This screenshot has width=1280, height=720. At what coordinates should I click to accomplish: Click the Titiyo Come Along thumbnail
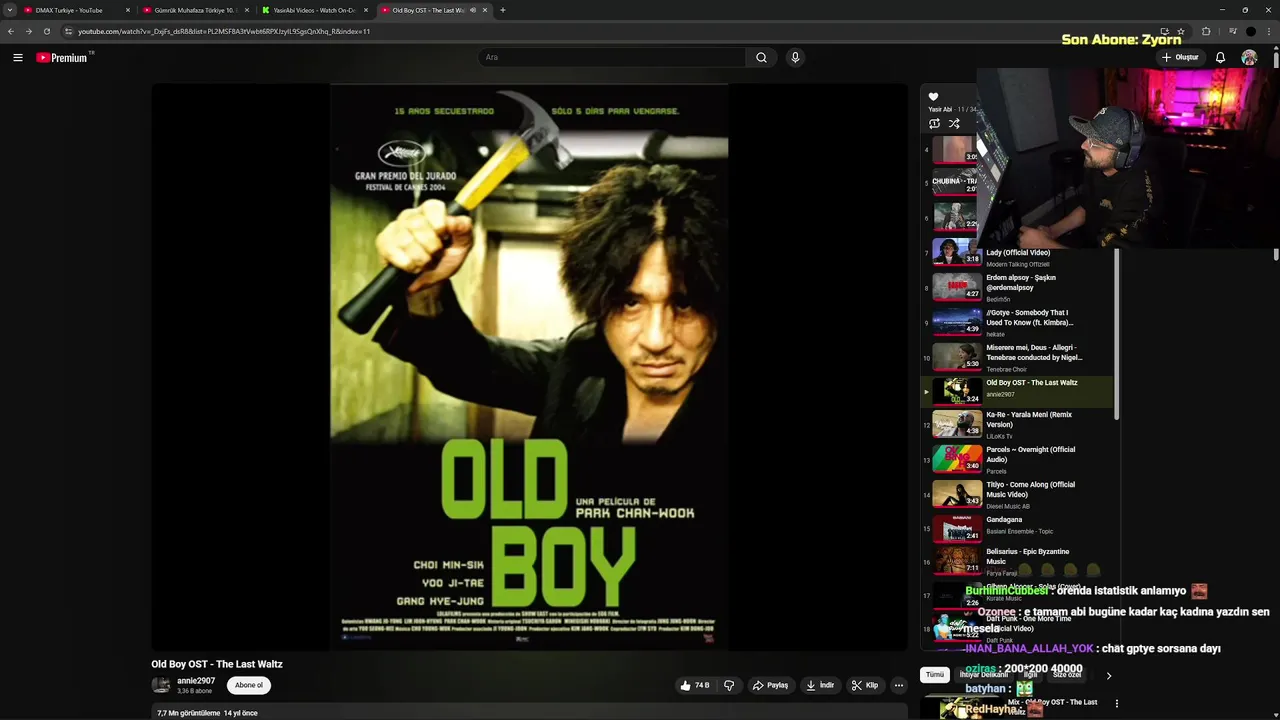coord(957,494)
